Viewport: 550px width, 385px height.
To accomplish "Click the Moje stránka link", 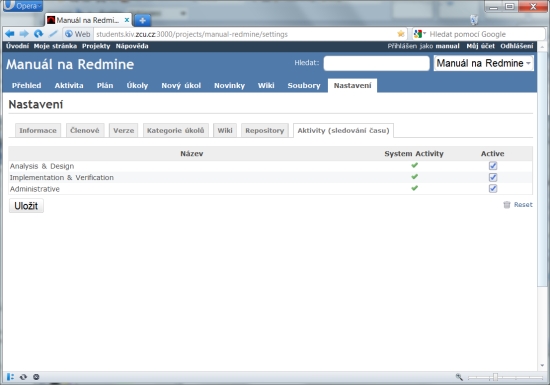I will 55,46.
